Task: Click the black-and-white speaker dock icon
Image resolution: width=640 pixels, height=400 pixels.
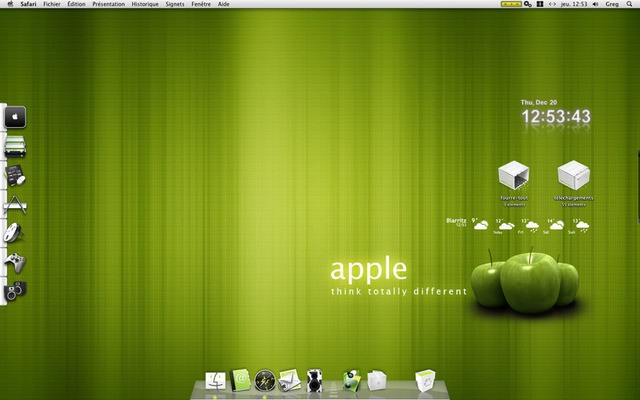Action: click(x=314, y=380)
